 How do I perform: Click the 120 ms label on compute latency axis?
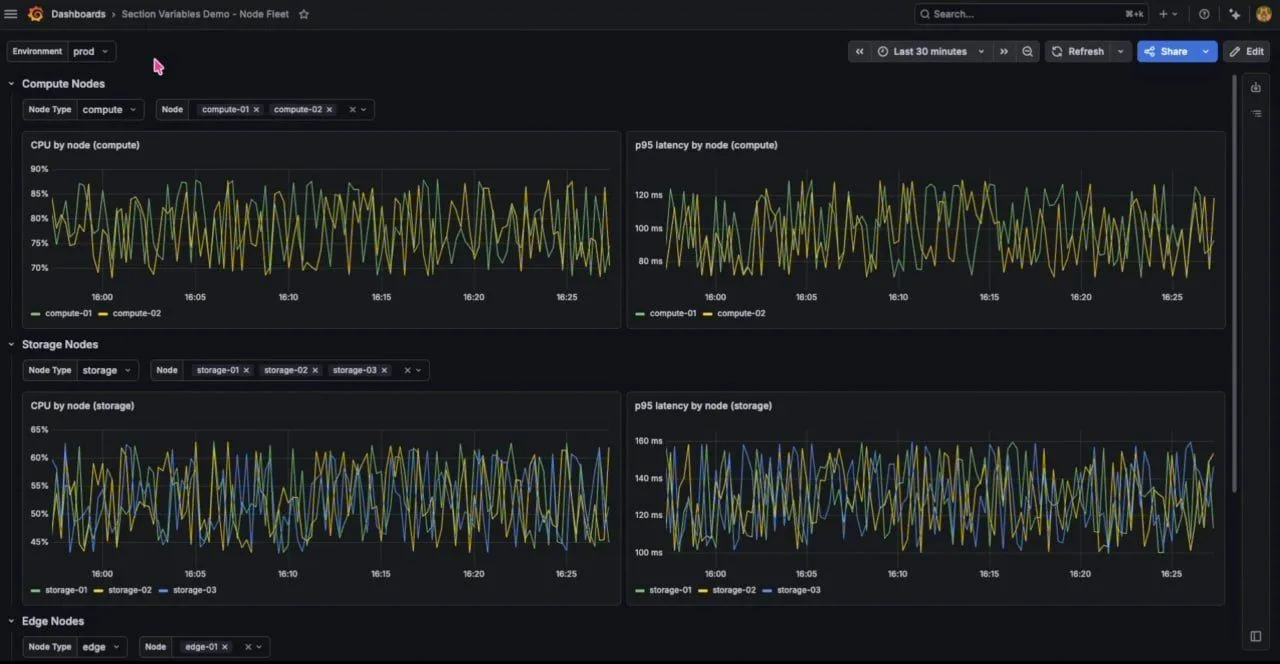tap(649, 195)
